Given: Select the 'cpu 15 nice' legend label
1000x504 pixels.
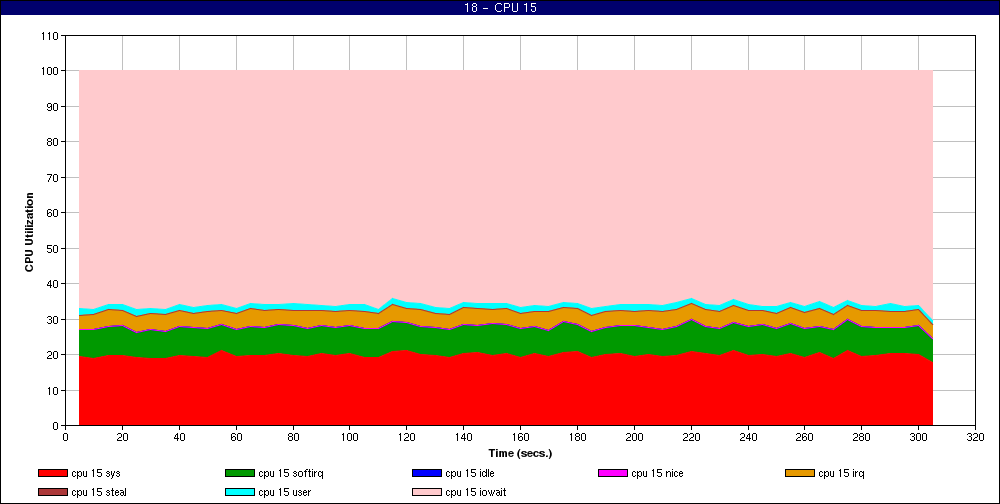Looking at the screenshot, I should pos(657,473).
